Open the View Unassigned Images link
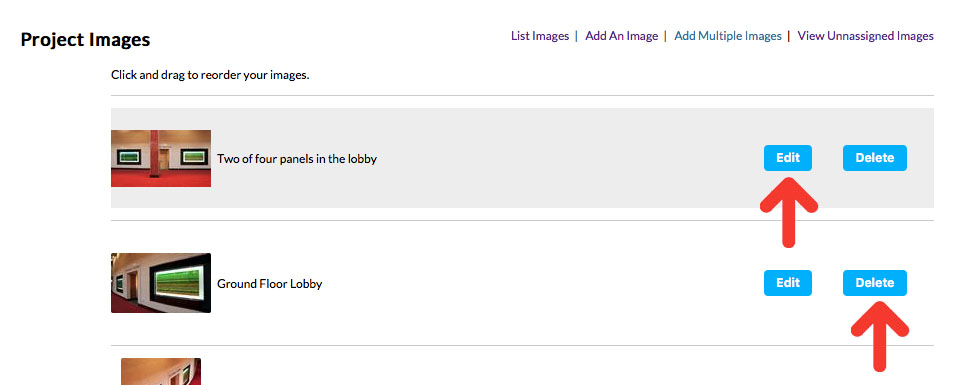 click(866, 36)
